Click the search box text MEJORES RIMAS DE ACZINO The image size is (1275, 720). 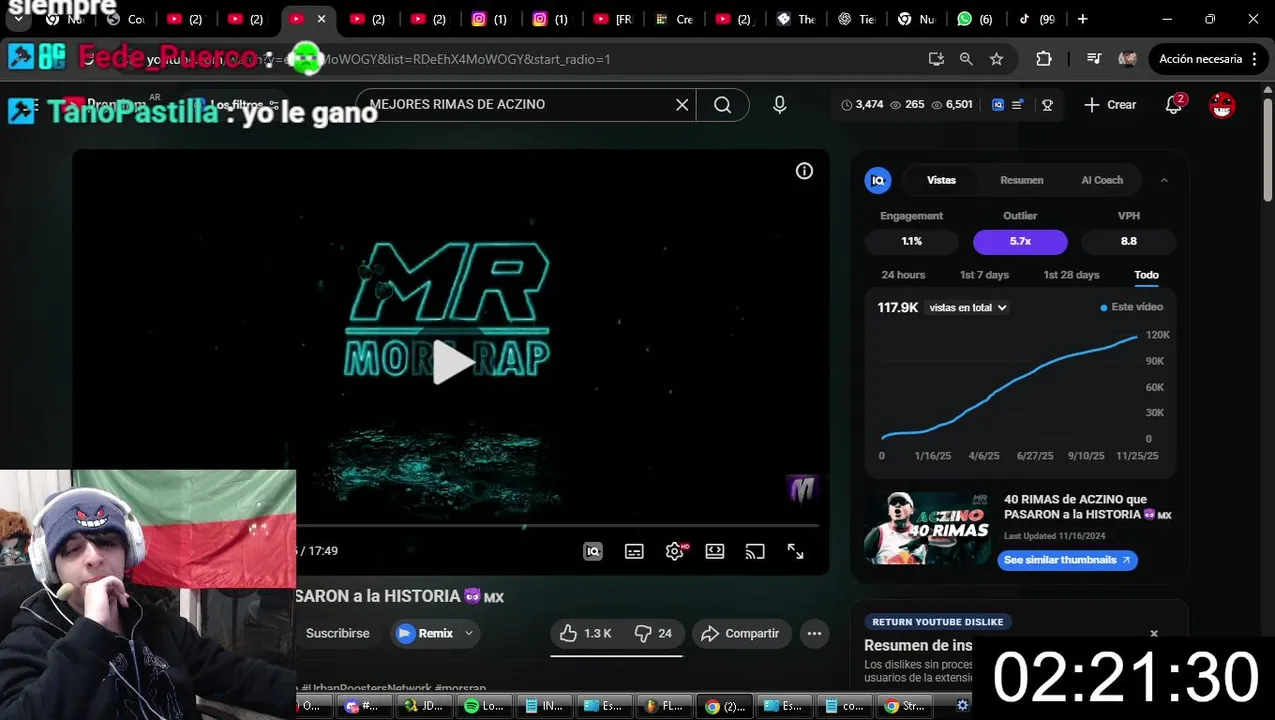(x=457, y=104)
